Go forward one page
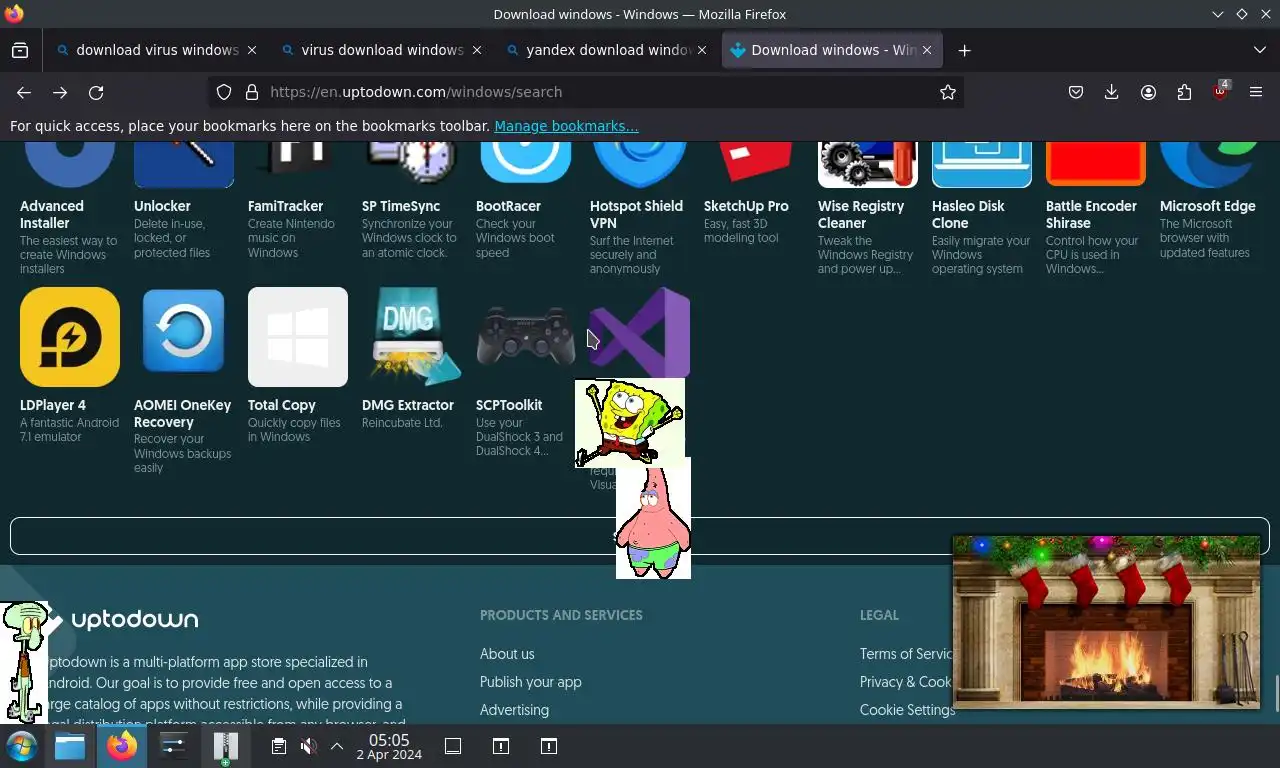This screenshot has width=1280, height=768. click(x=60, y=92)
